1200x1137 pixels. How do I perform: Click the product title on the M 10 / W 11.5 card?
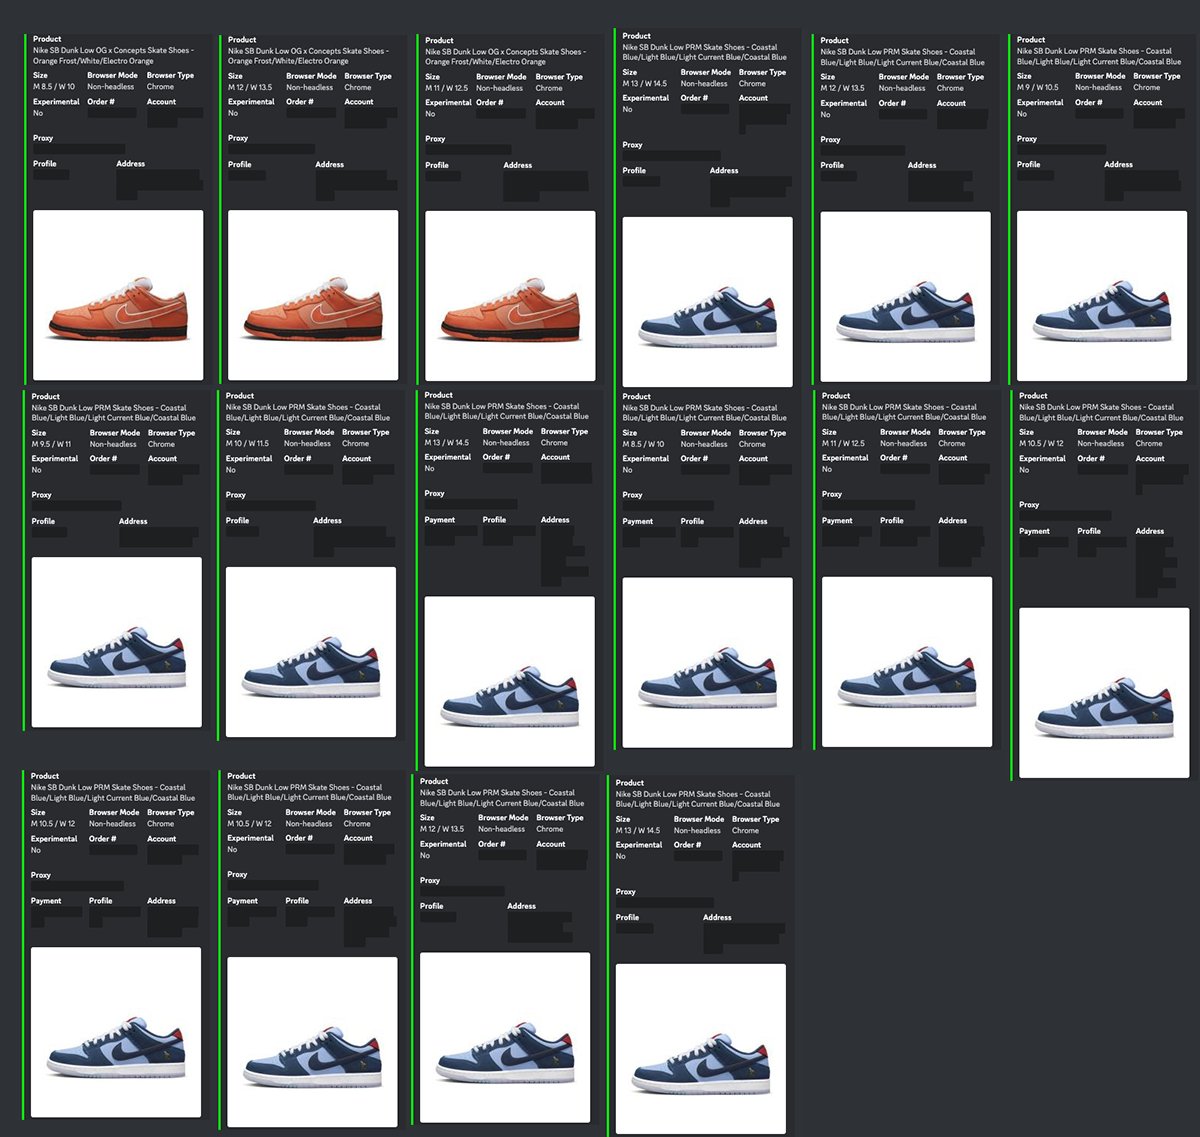[x=308, y=412]
